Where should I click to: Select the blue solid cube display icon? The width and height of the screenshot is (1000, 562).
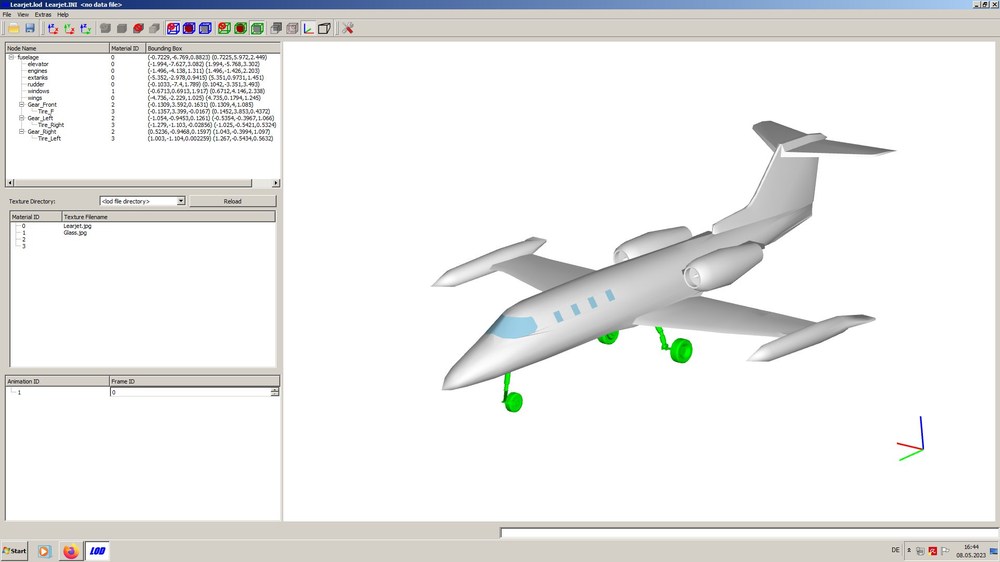205,28
